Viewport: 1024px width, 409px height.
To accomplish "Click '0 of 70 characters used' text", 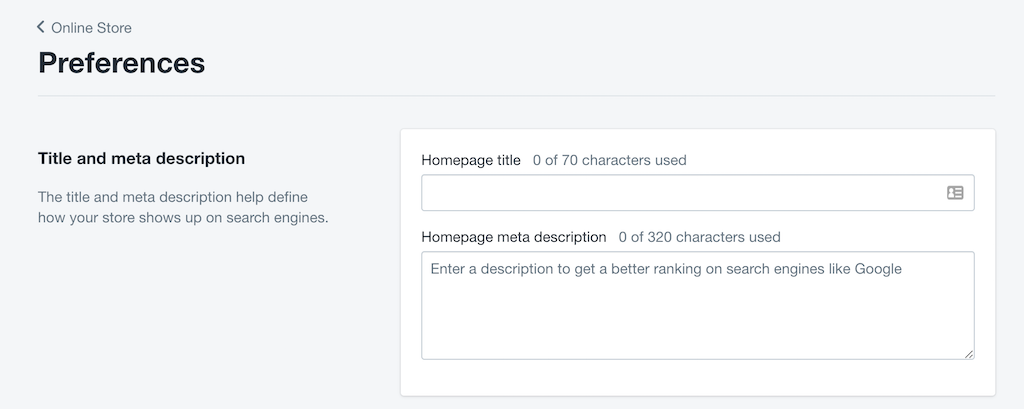I will [x=609, y=160].
